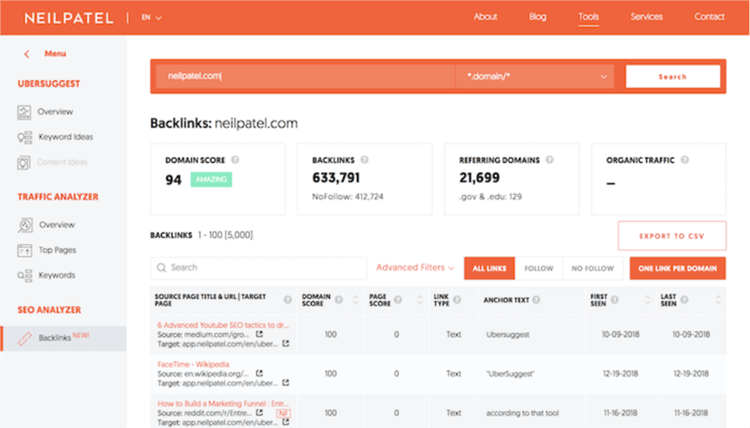Click the white Search button

pyautogui.click(x=673, y=77)
